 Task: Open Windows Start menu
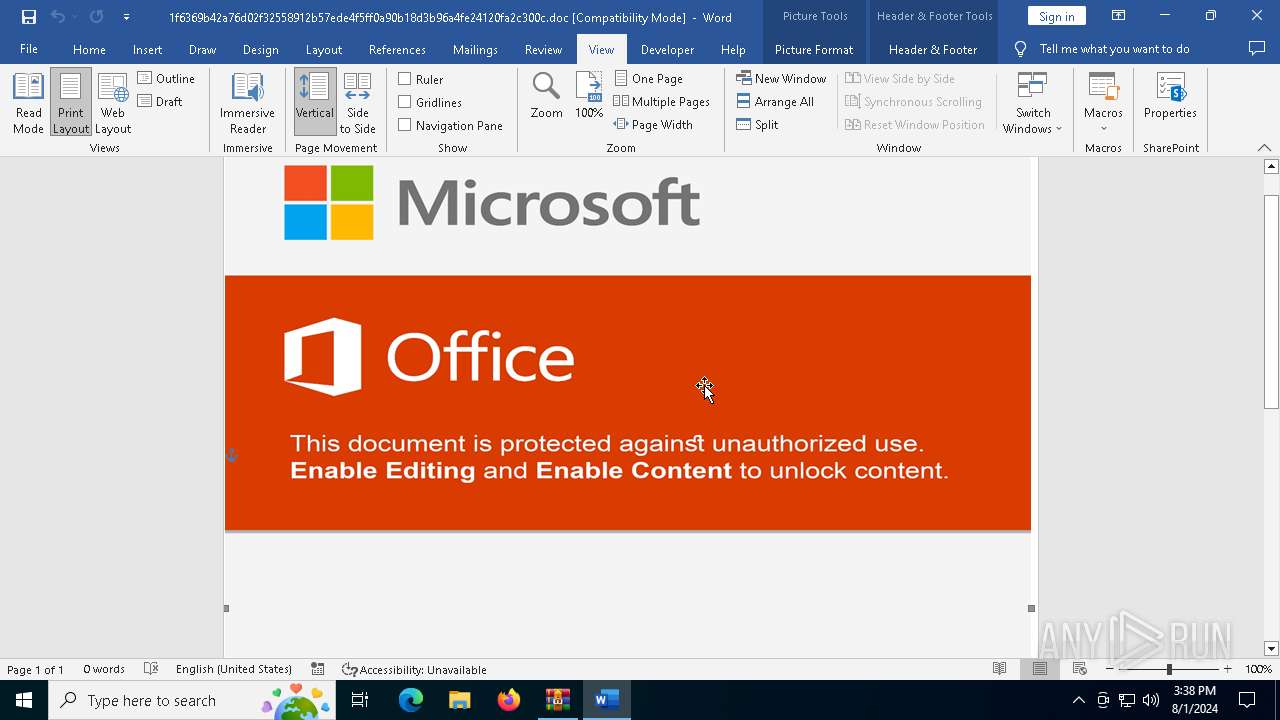(x=24, y=700)
